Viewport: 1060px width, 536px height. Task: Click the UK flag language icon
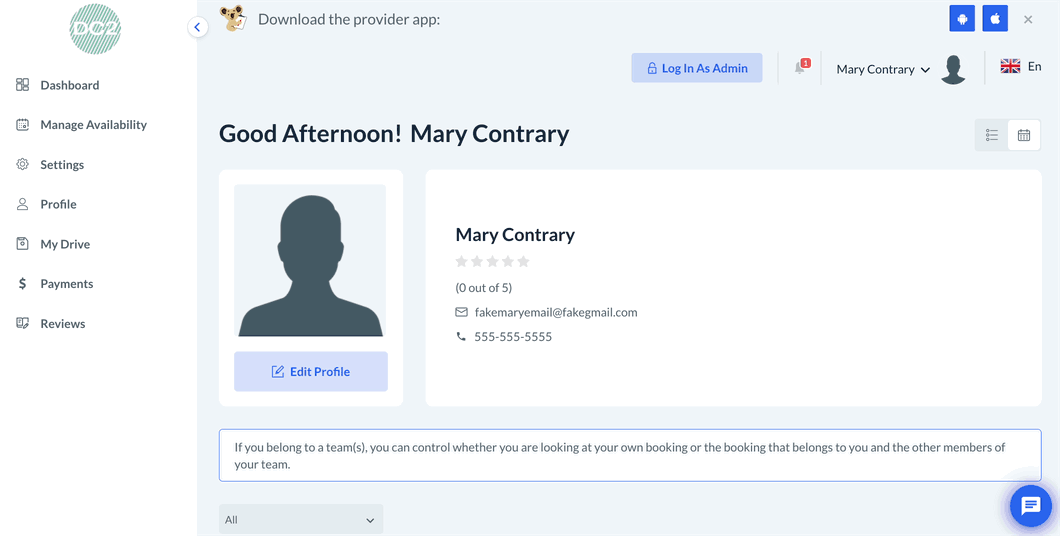click(x=1010, y=66)
